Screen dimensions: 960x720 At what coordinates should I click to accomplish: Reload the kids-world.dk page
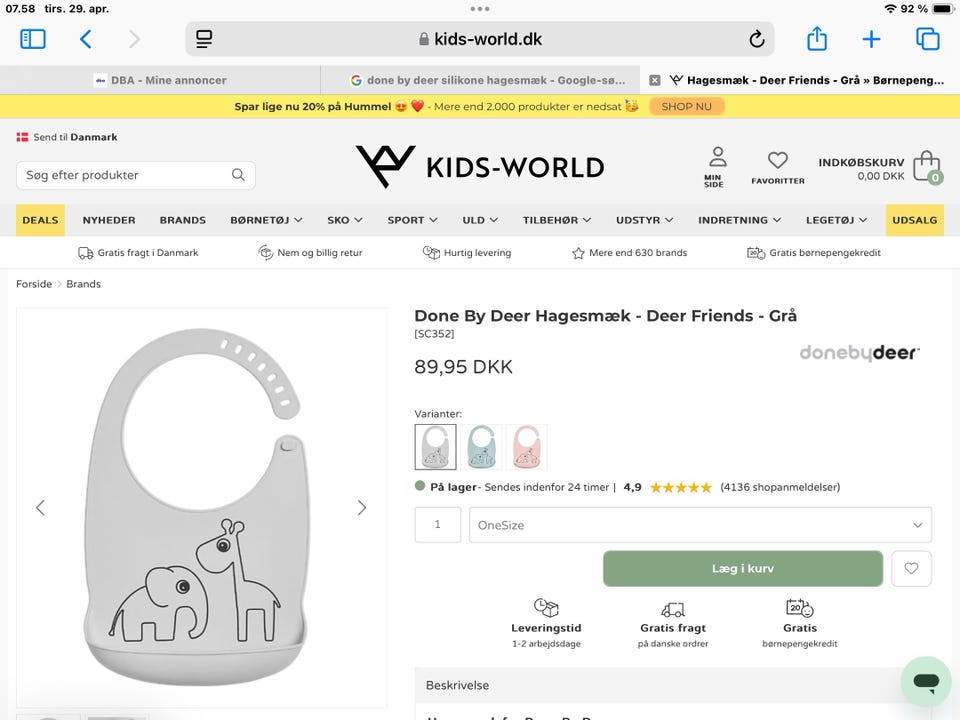[757, 40]
